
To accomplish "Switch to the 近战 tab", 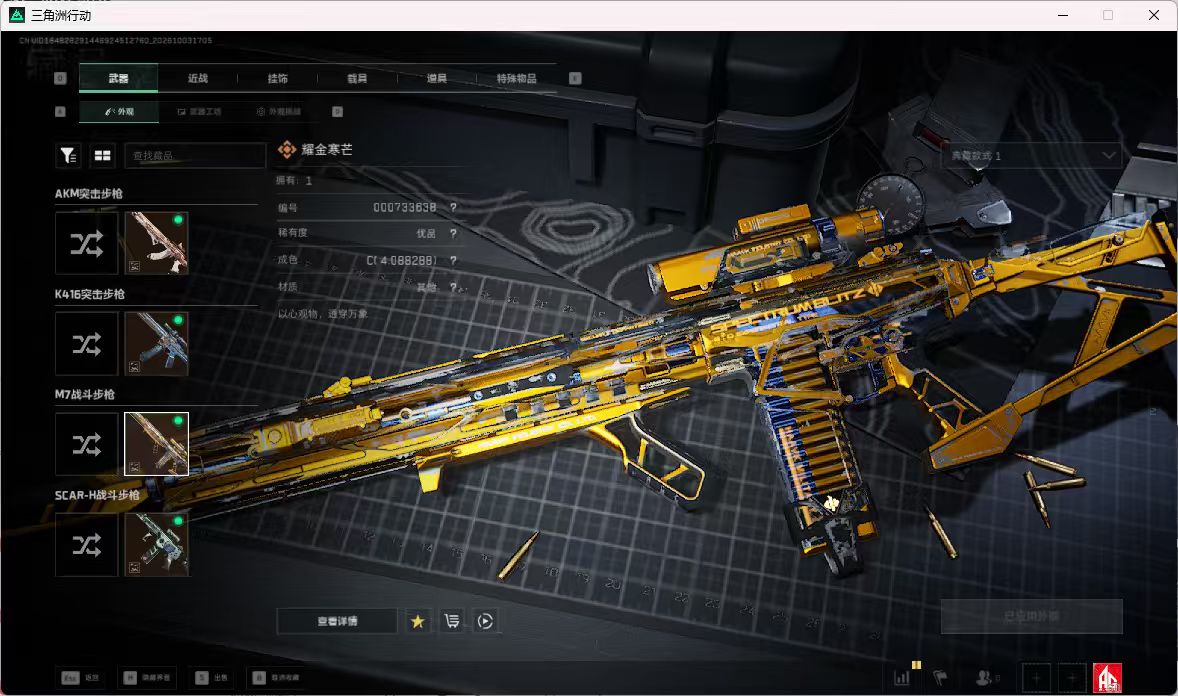I will point(198,78).
